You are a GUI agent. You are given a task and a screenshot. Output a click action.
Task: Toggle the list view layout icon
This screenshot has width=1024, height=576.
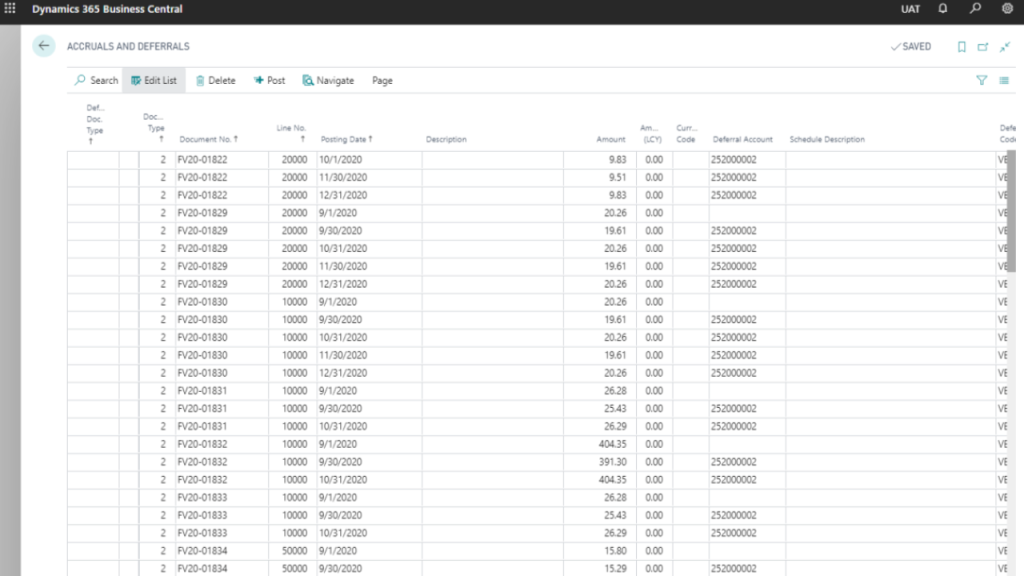pos(1003,80)
